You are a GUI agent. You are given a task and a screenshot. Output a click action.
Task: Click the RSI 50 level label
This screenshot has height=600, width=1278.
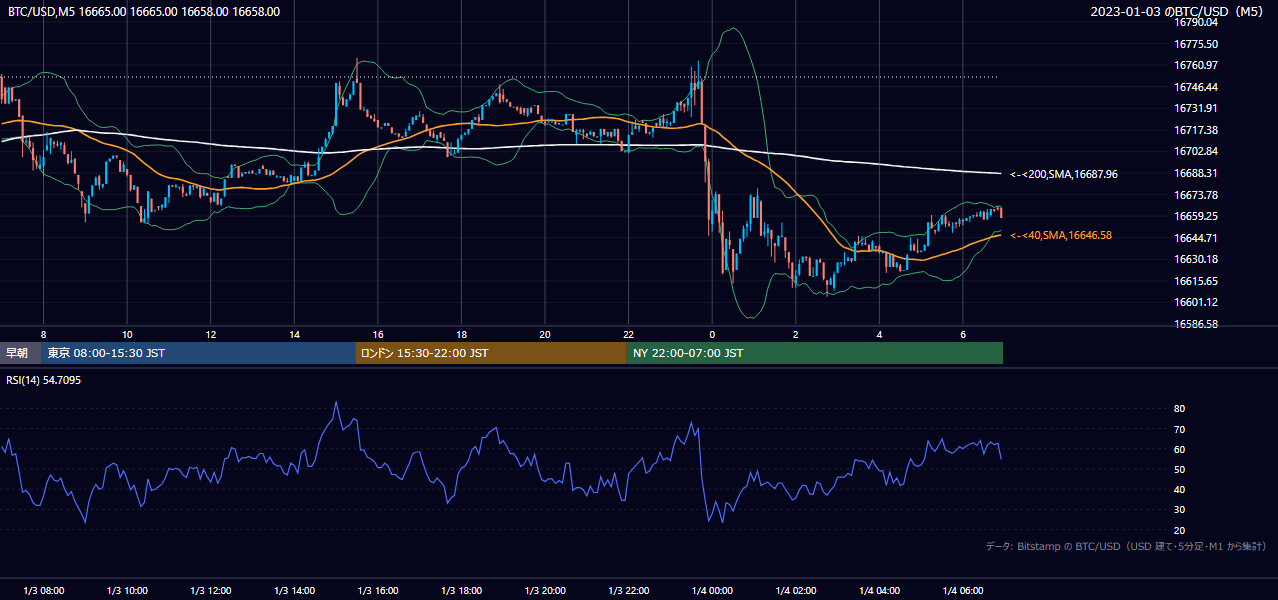[1180, 469]
